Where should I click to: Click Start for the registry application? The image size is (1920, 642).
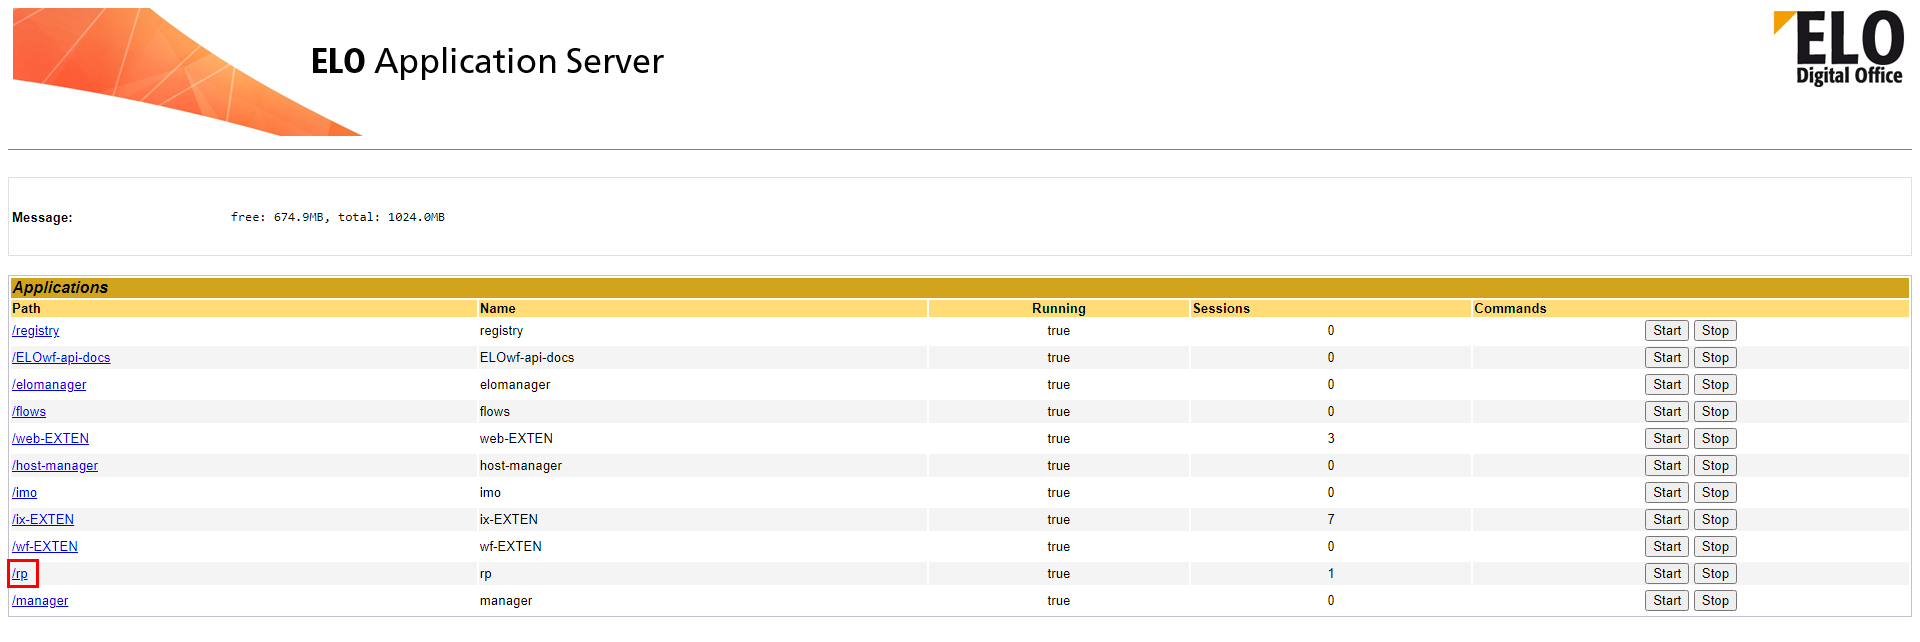pyautogui.click(x=1667, y=331)
